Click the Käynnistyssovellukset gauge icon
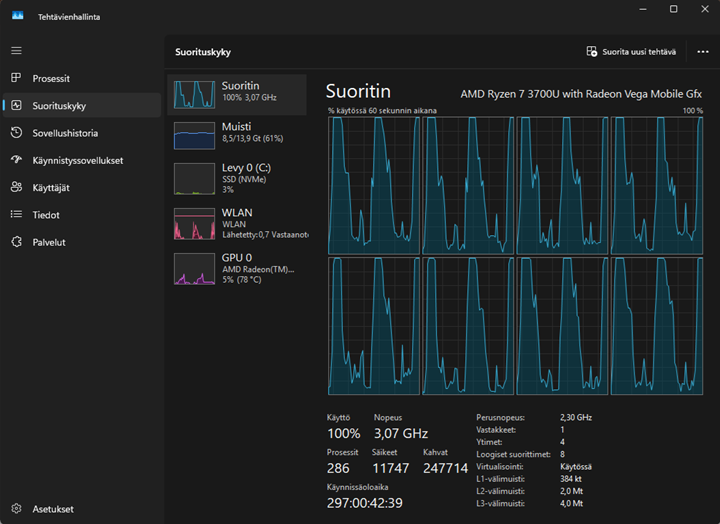Viewport: 720px width, 524px height. click(16, 160)
